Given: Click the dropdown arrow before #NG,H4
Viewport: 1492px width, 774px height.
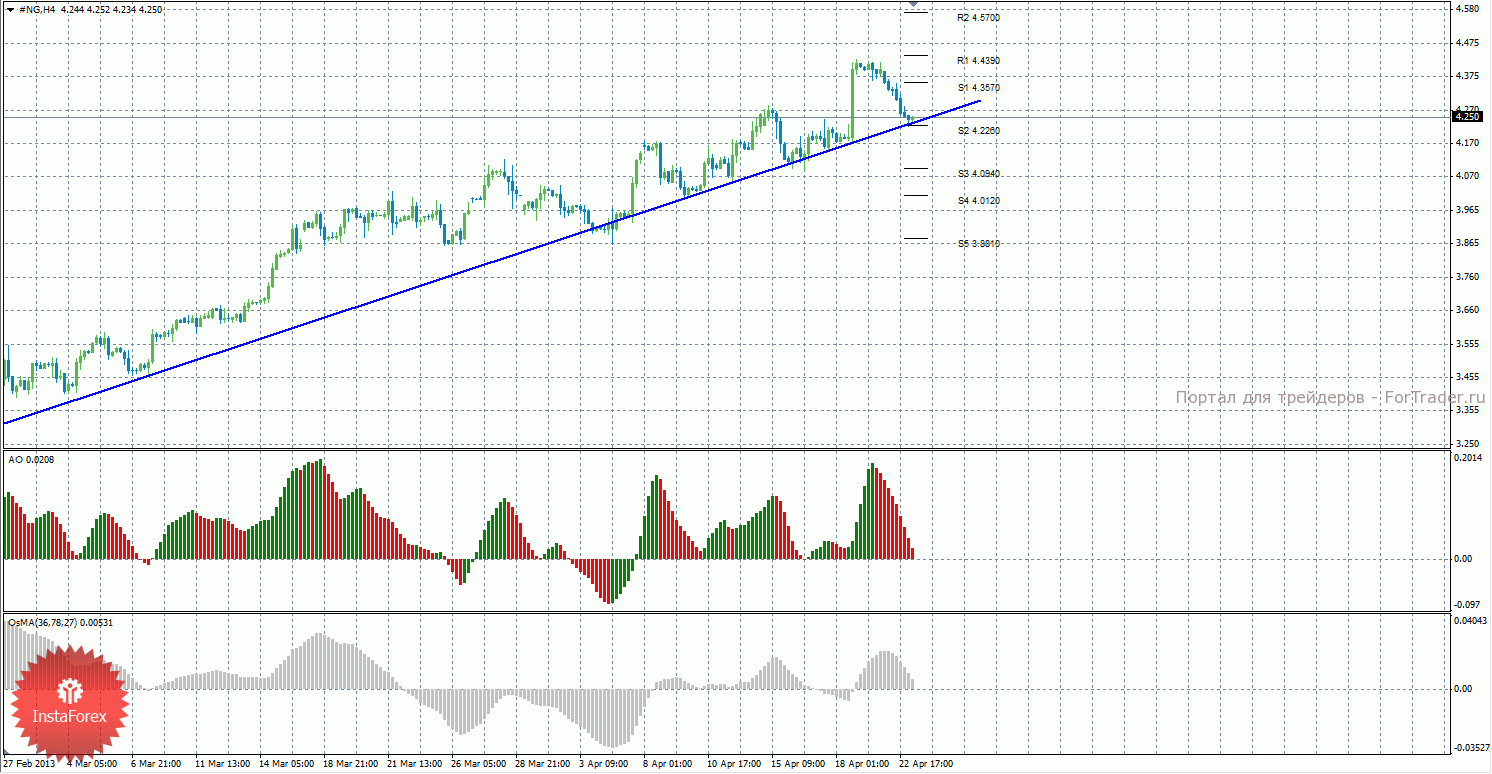Looking at the screenshot, I should [x=10, y=9].
